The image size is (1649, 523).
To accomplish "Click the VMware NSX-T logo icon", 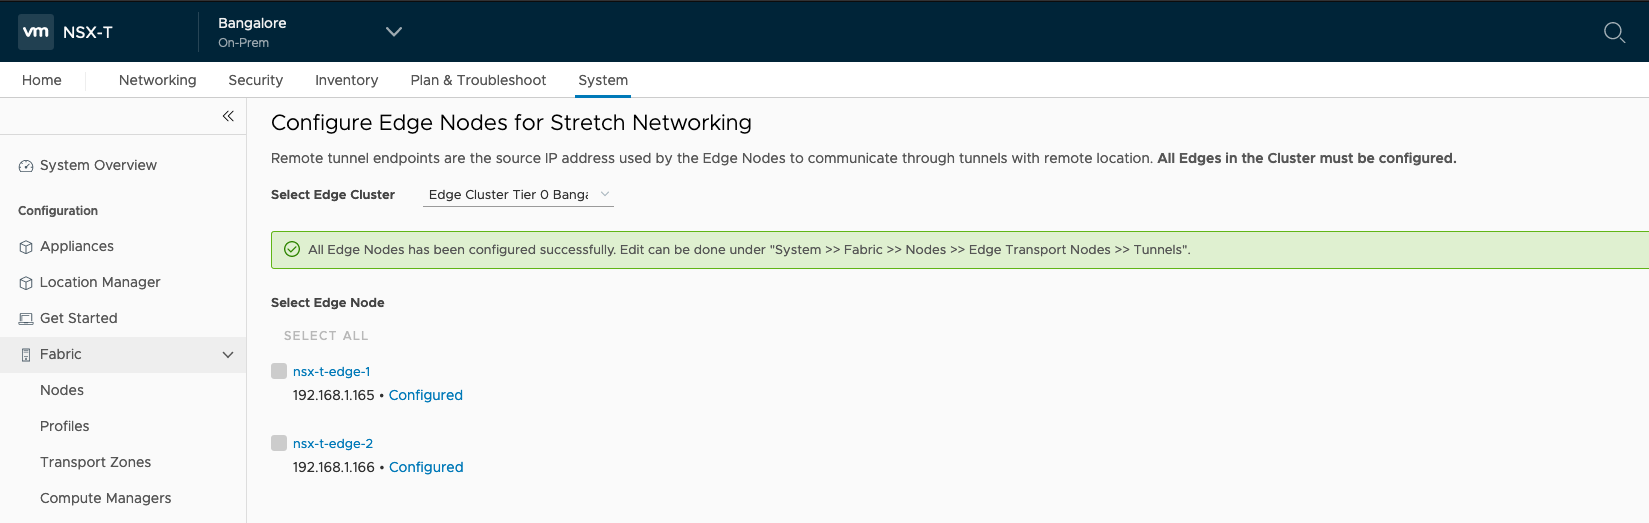I will (36, 32).
